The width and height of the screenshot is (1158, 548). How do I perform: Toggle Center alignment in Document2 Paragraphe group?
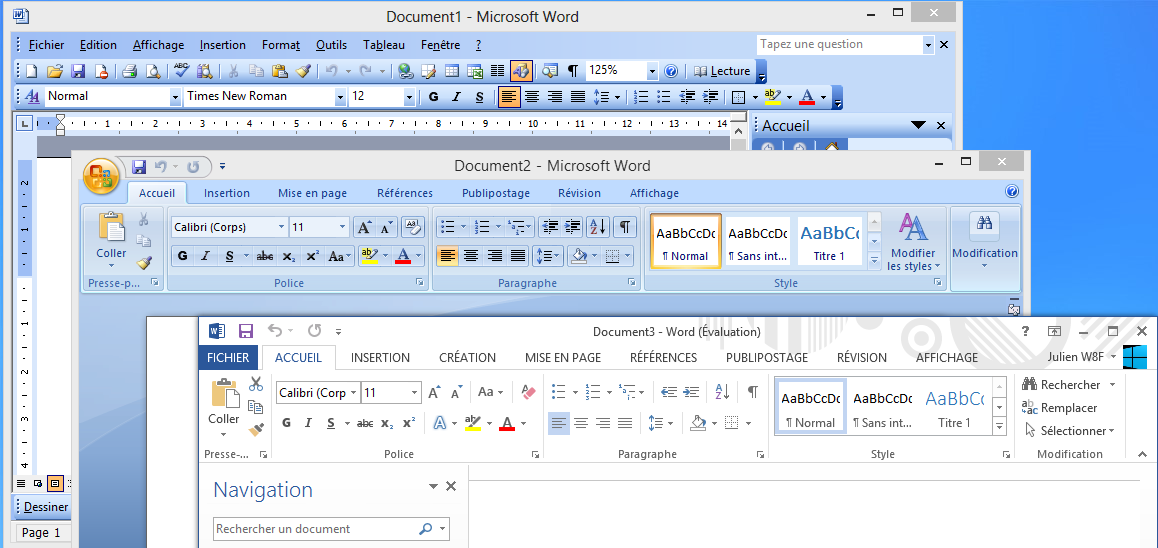pos(470,256)
